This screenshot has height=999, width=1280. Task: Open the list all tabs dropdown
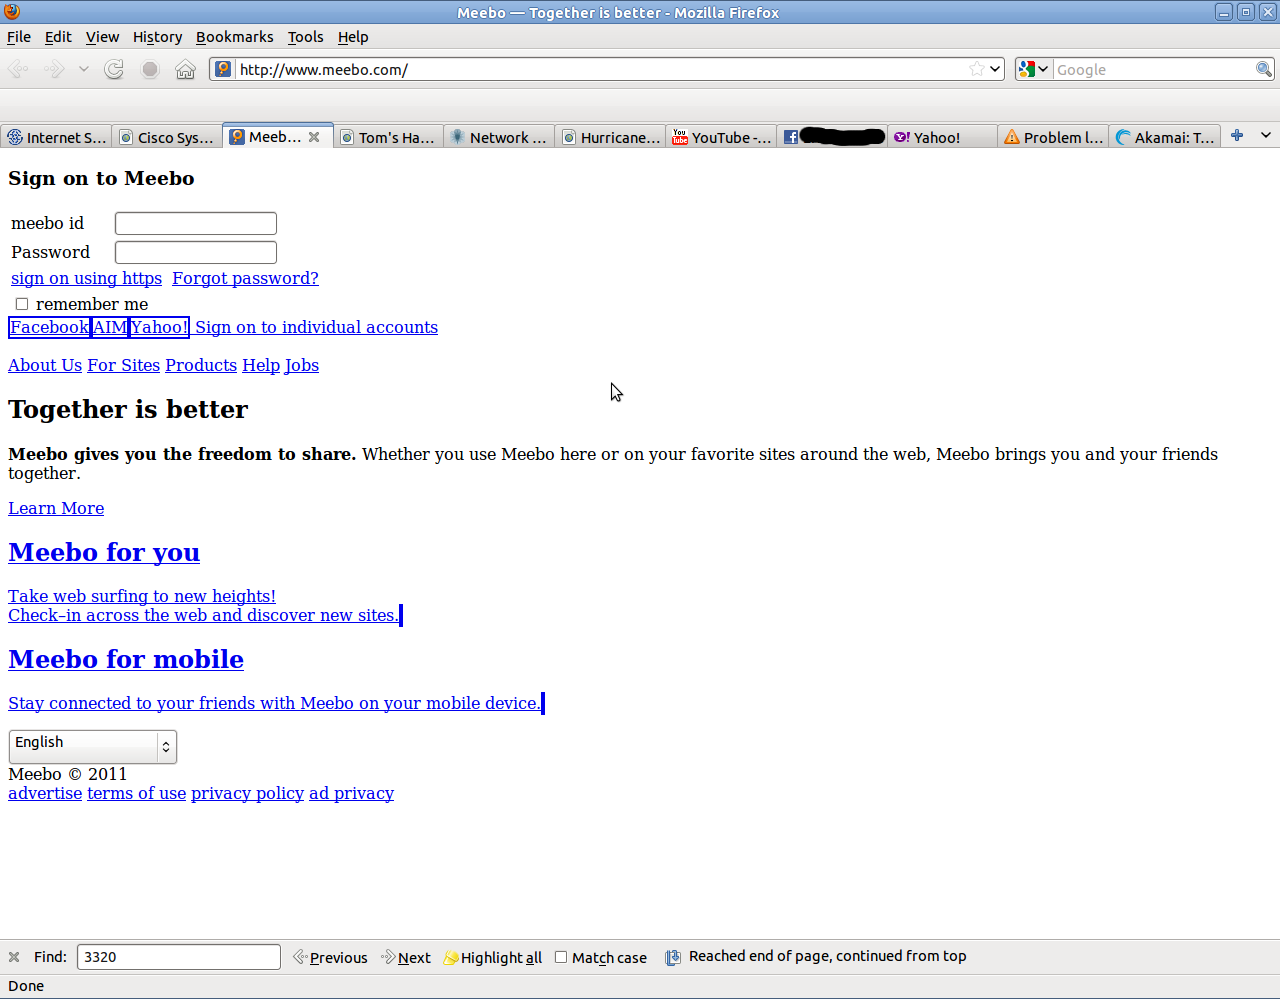(1266, 136)
